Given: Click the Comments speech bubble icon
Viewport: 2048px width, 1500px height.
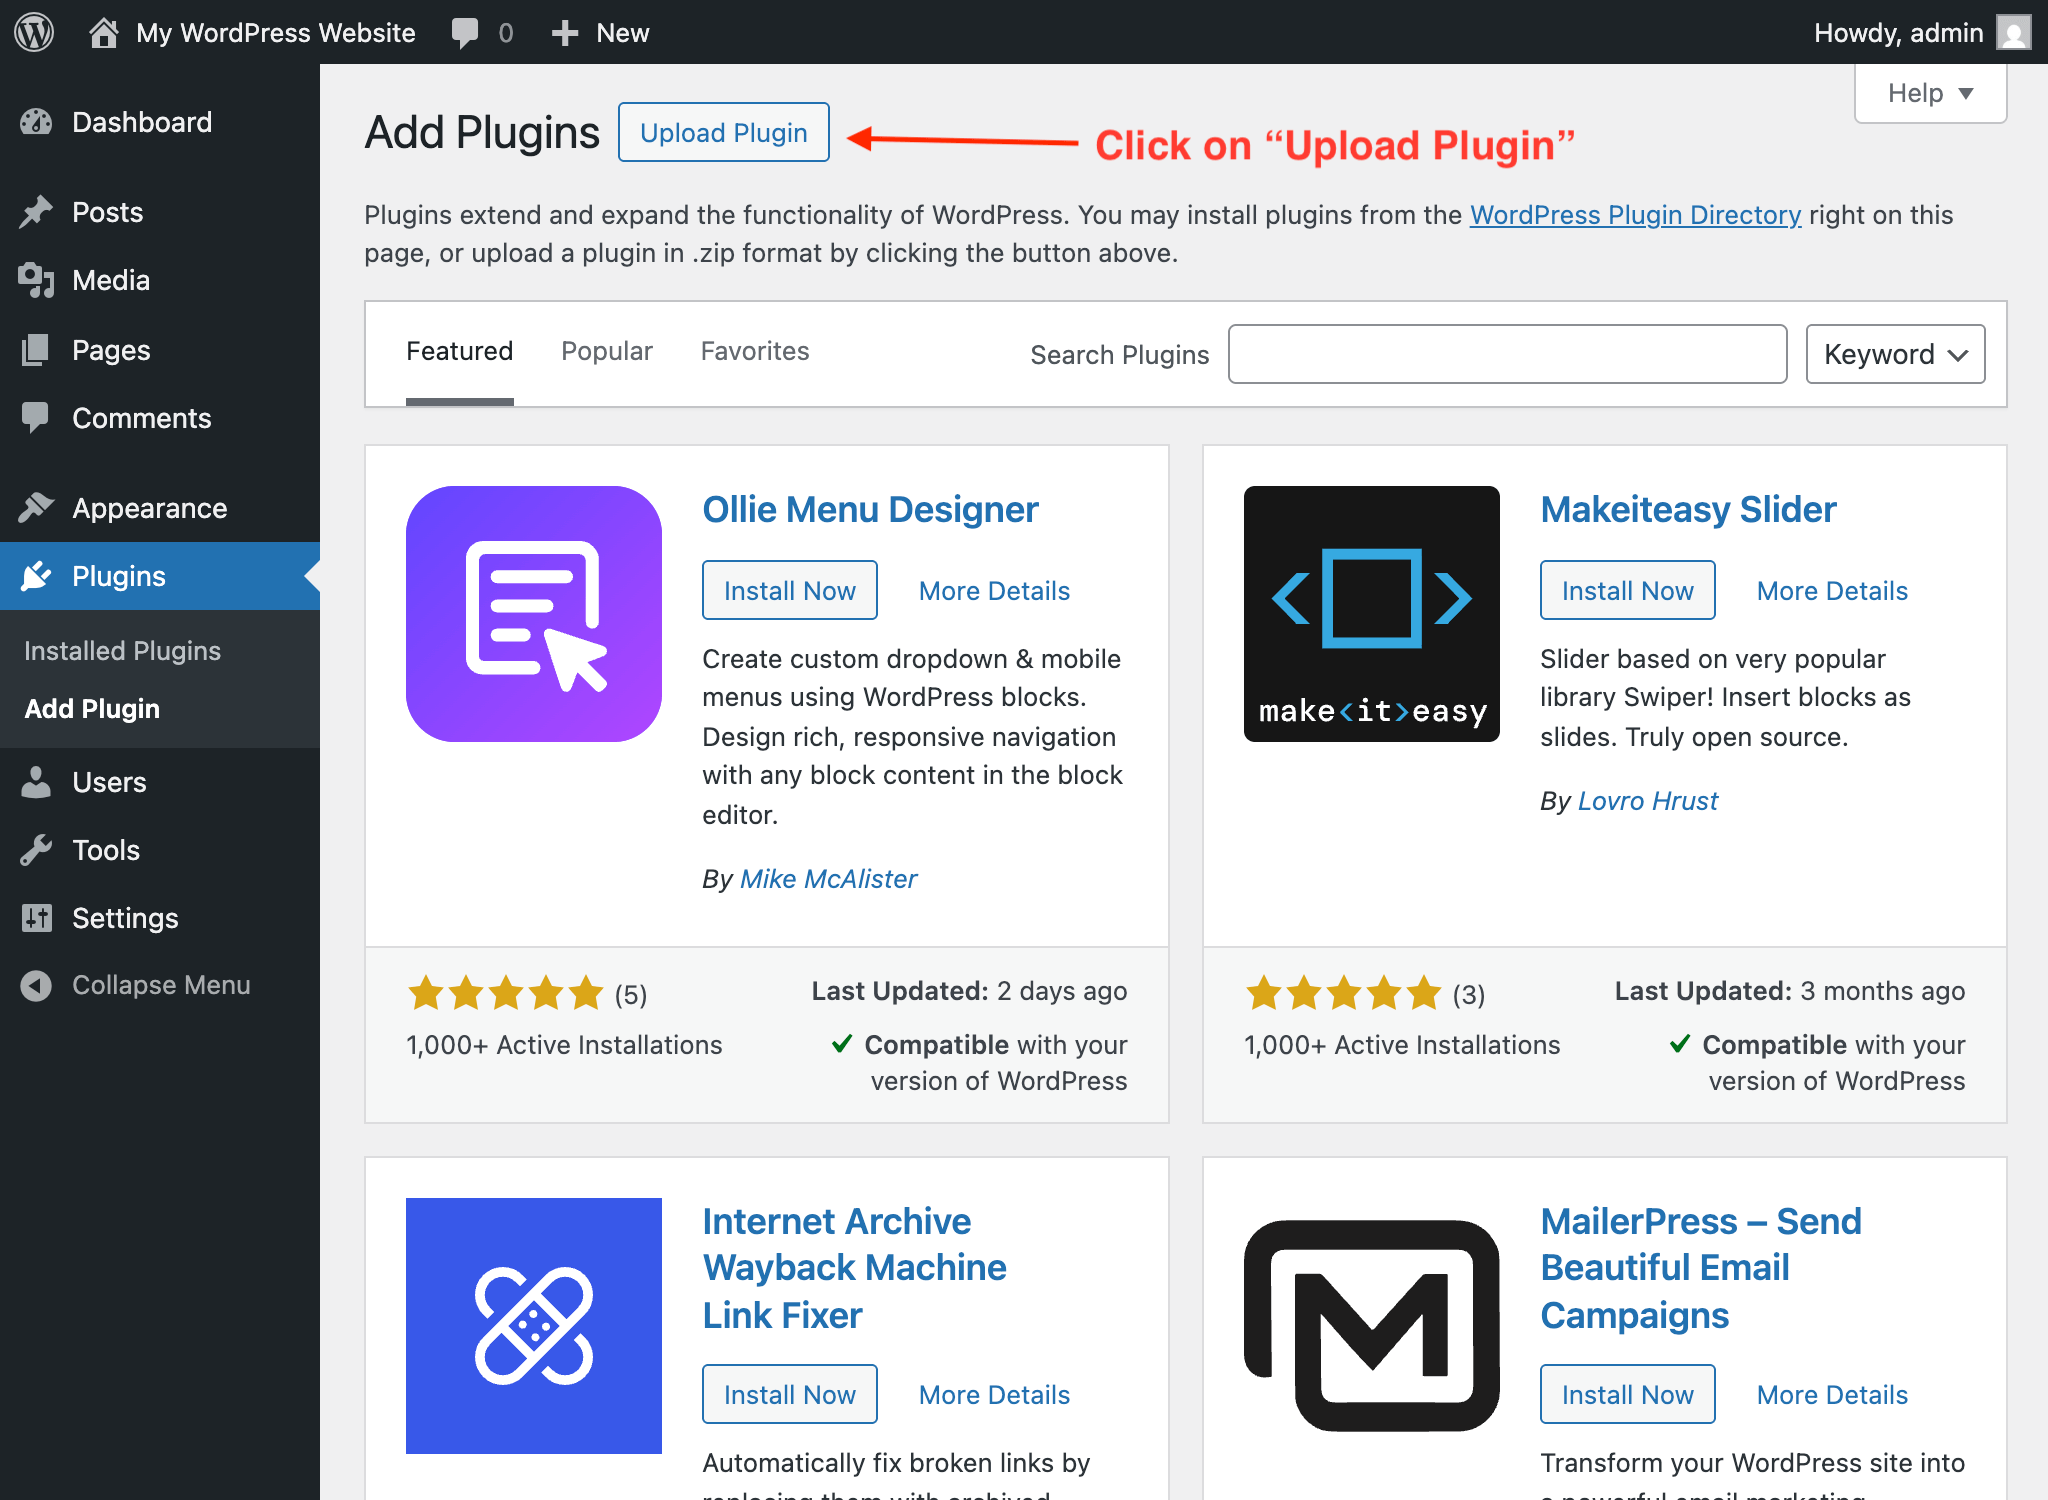Looking at the screenshot, I should 36,418.
